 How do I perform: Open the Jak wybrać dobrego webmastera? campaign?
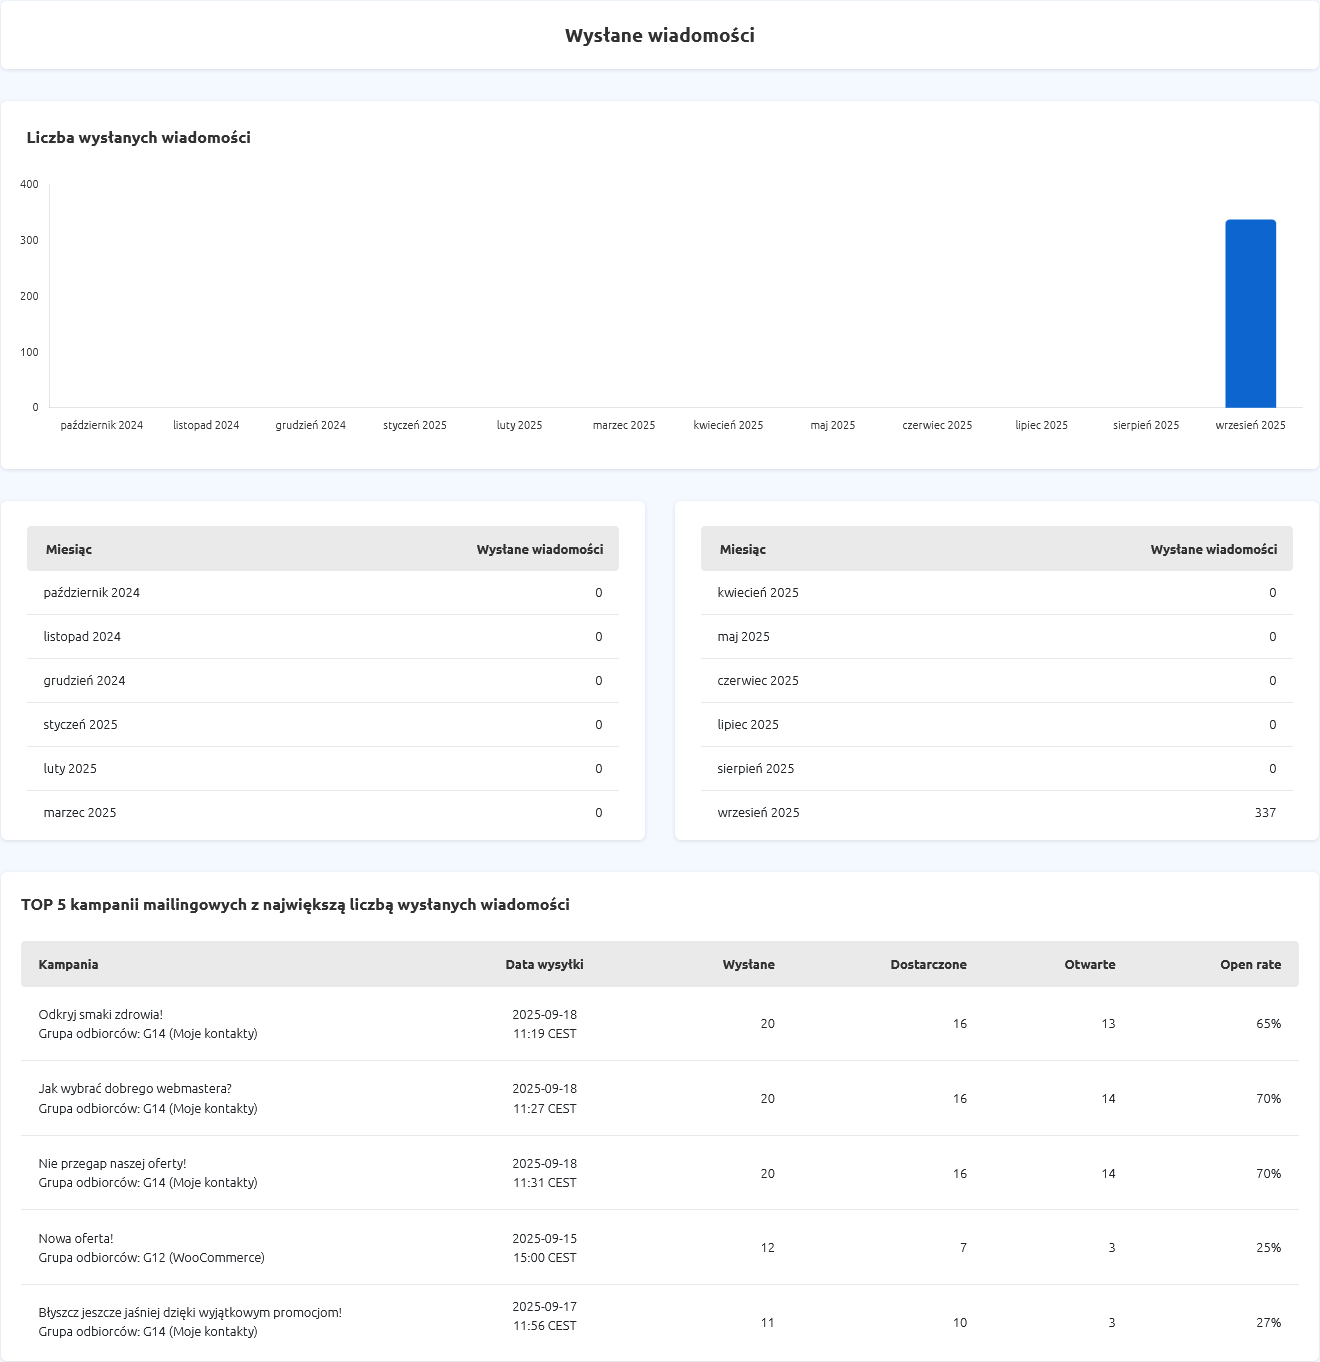pyautogui.click(x=135, y=1089)
